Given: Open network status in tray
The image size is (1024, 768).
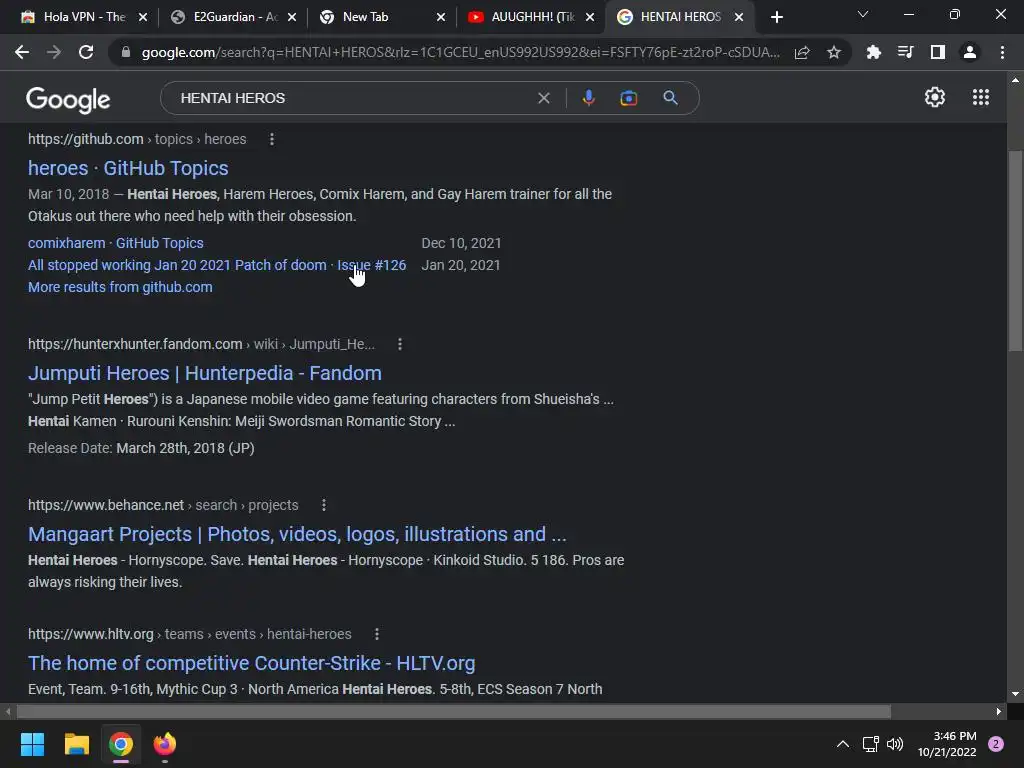Looking at the screenshot, I should click(x=871, y=744).
